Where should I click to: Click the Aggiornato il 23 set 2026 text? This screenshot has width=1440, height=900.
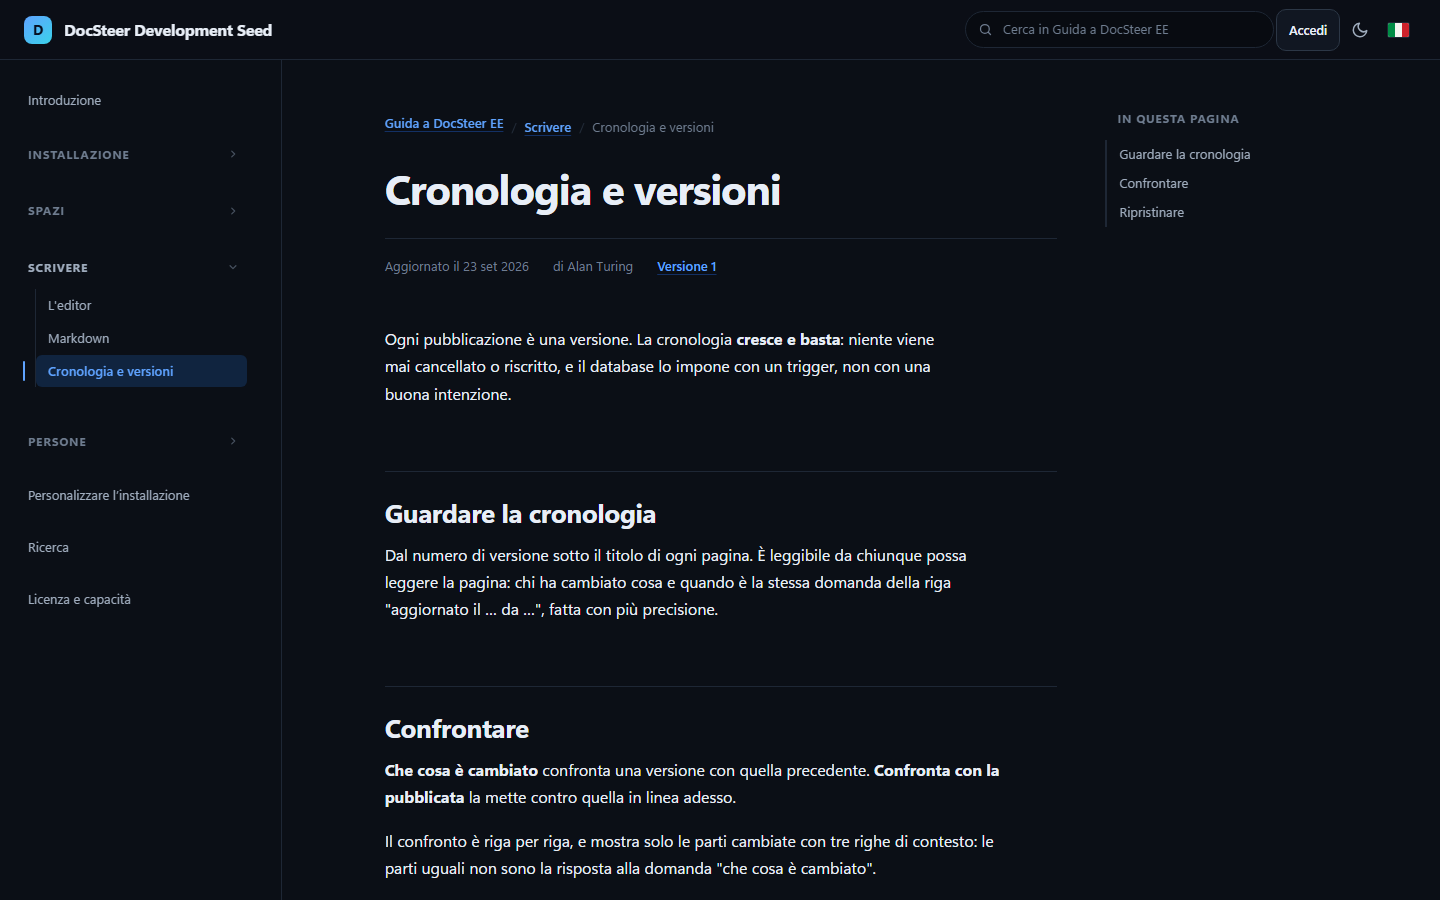pos(457,267)
